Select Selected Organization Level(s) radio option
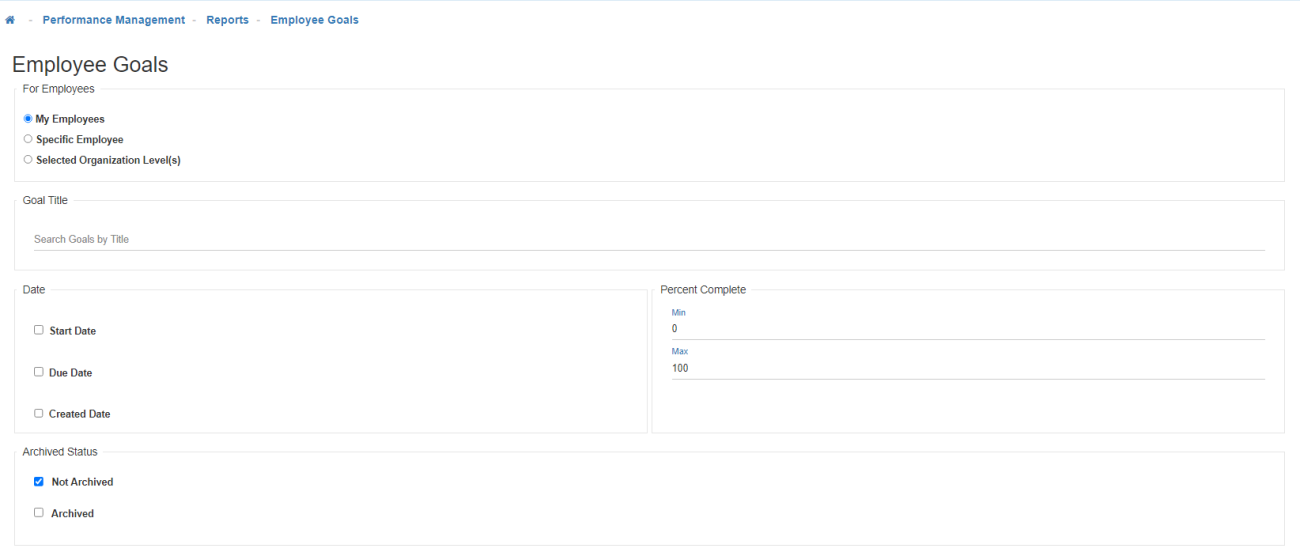This screenshot has width=1300, height=552. coord(28,160)
